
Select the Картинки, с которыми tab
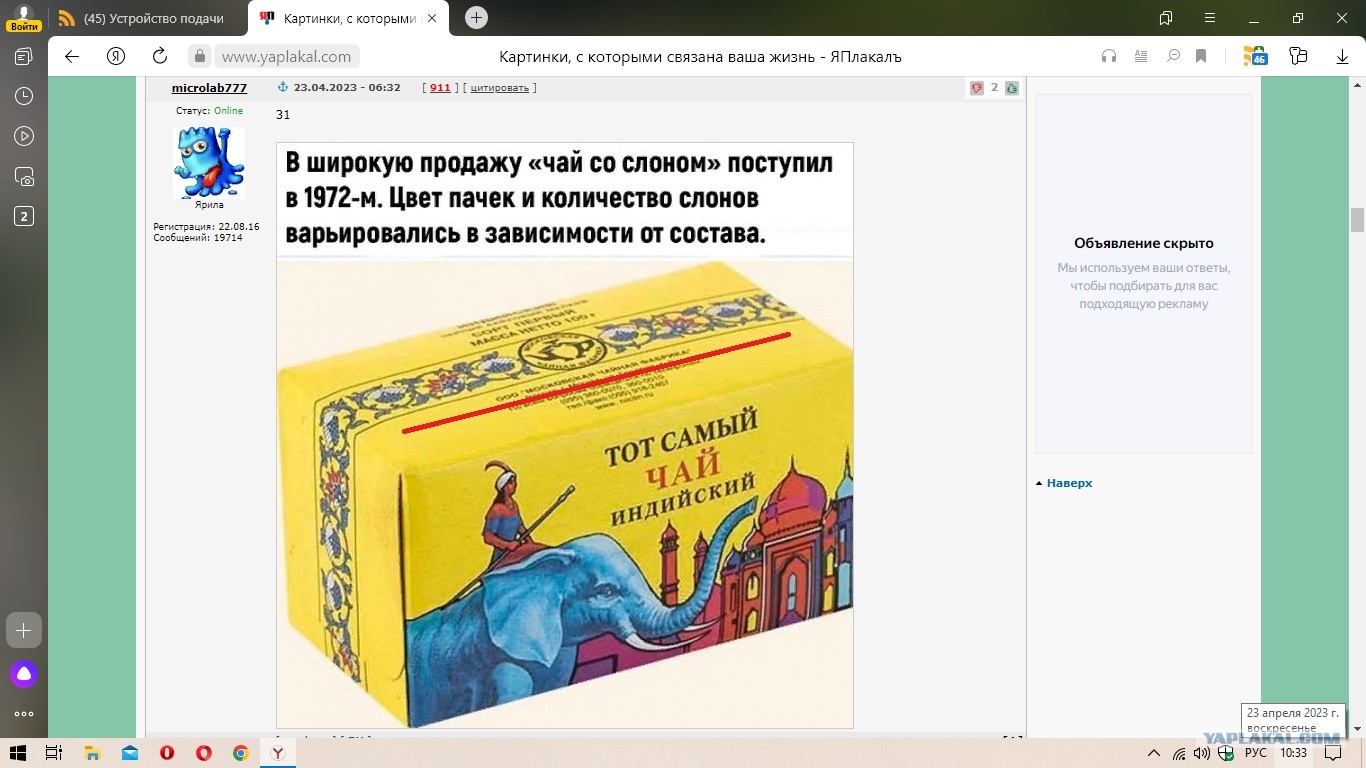[x=349, y=18]
